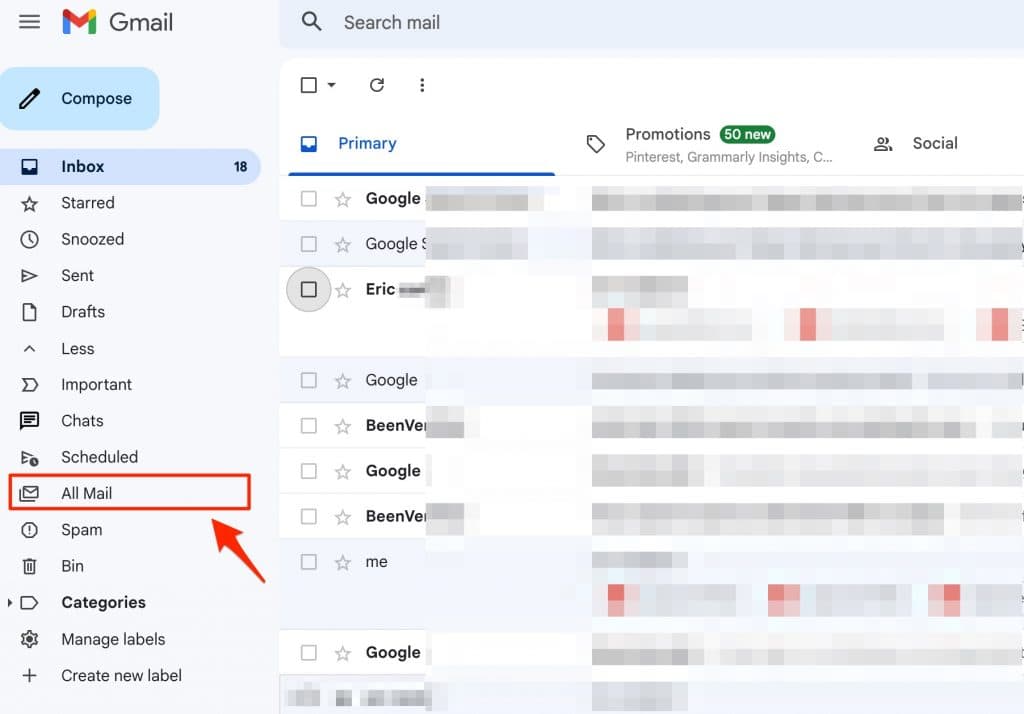The height and width of the screenshot is (714, 1024).
Task: Open the Inbox folder
Action: (x=130, y=167)
